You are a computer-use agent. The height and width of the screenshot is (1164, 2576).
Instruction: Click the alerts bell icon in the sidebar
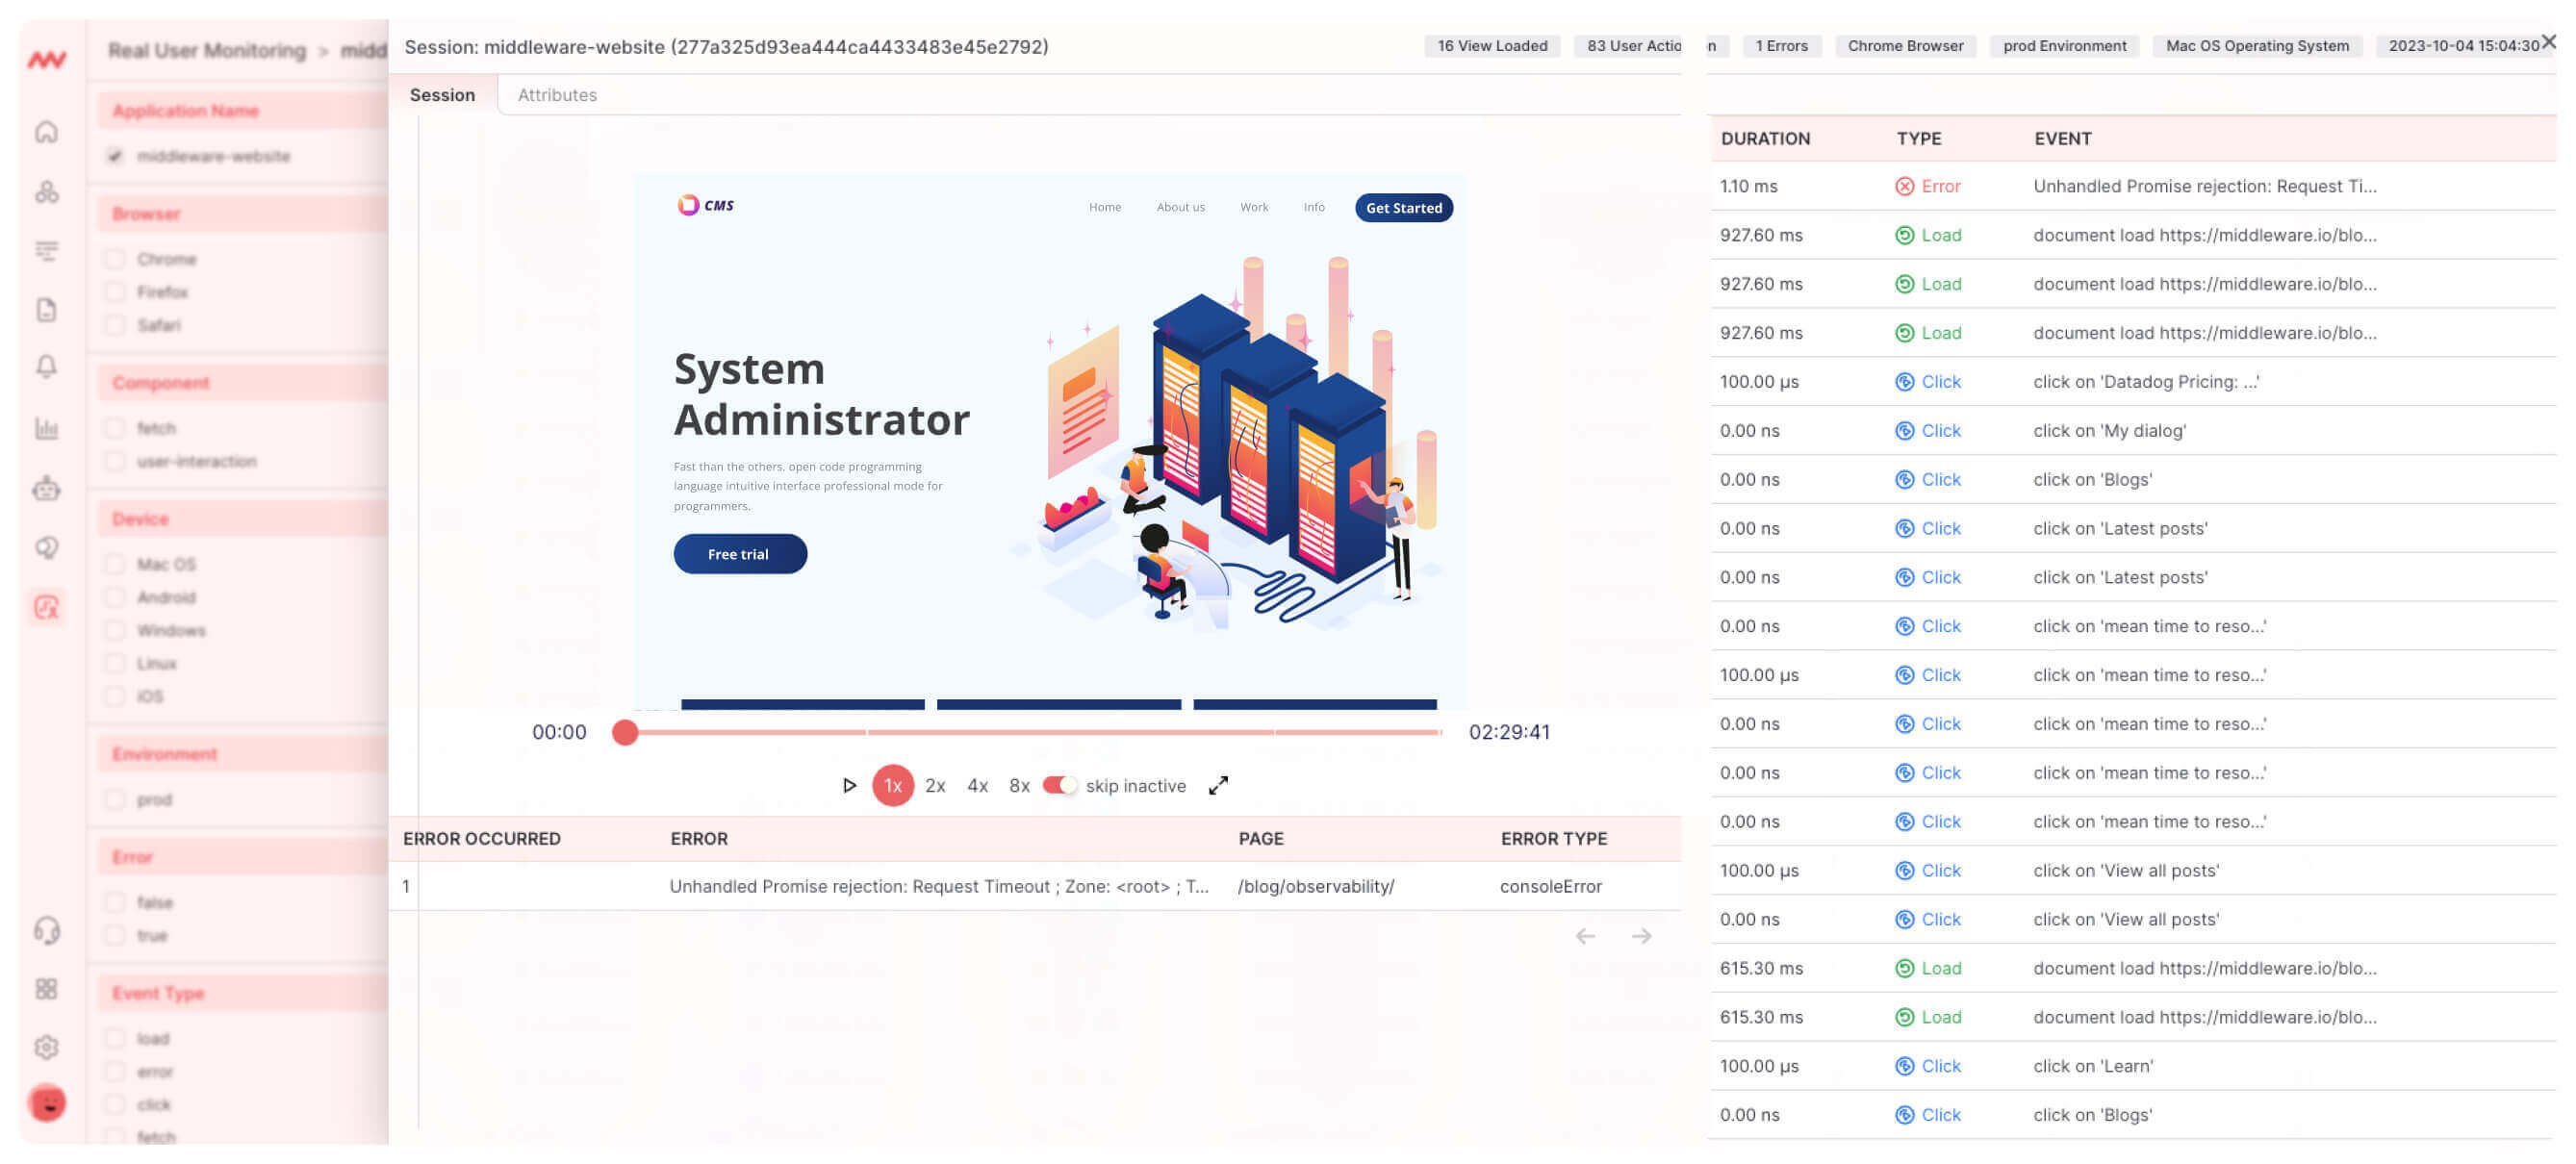[x=47, y=369]
